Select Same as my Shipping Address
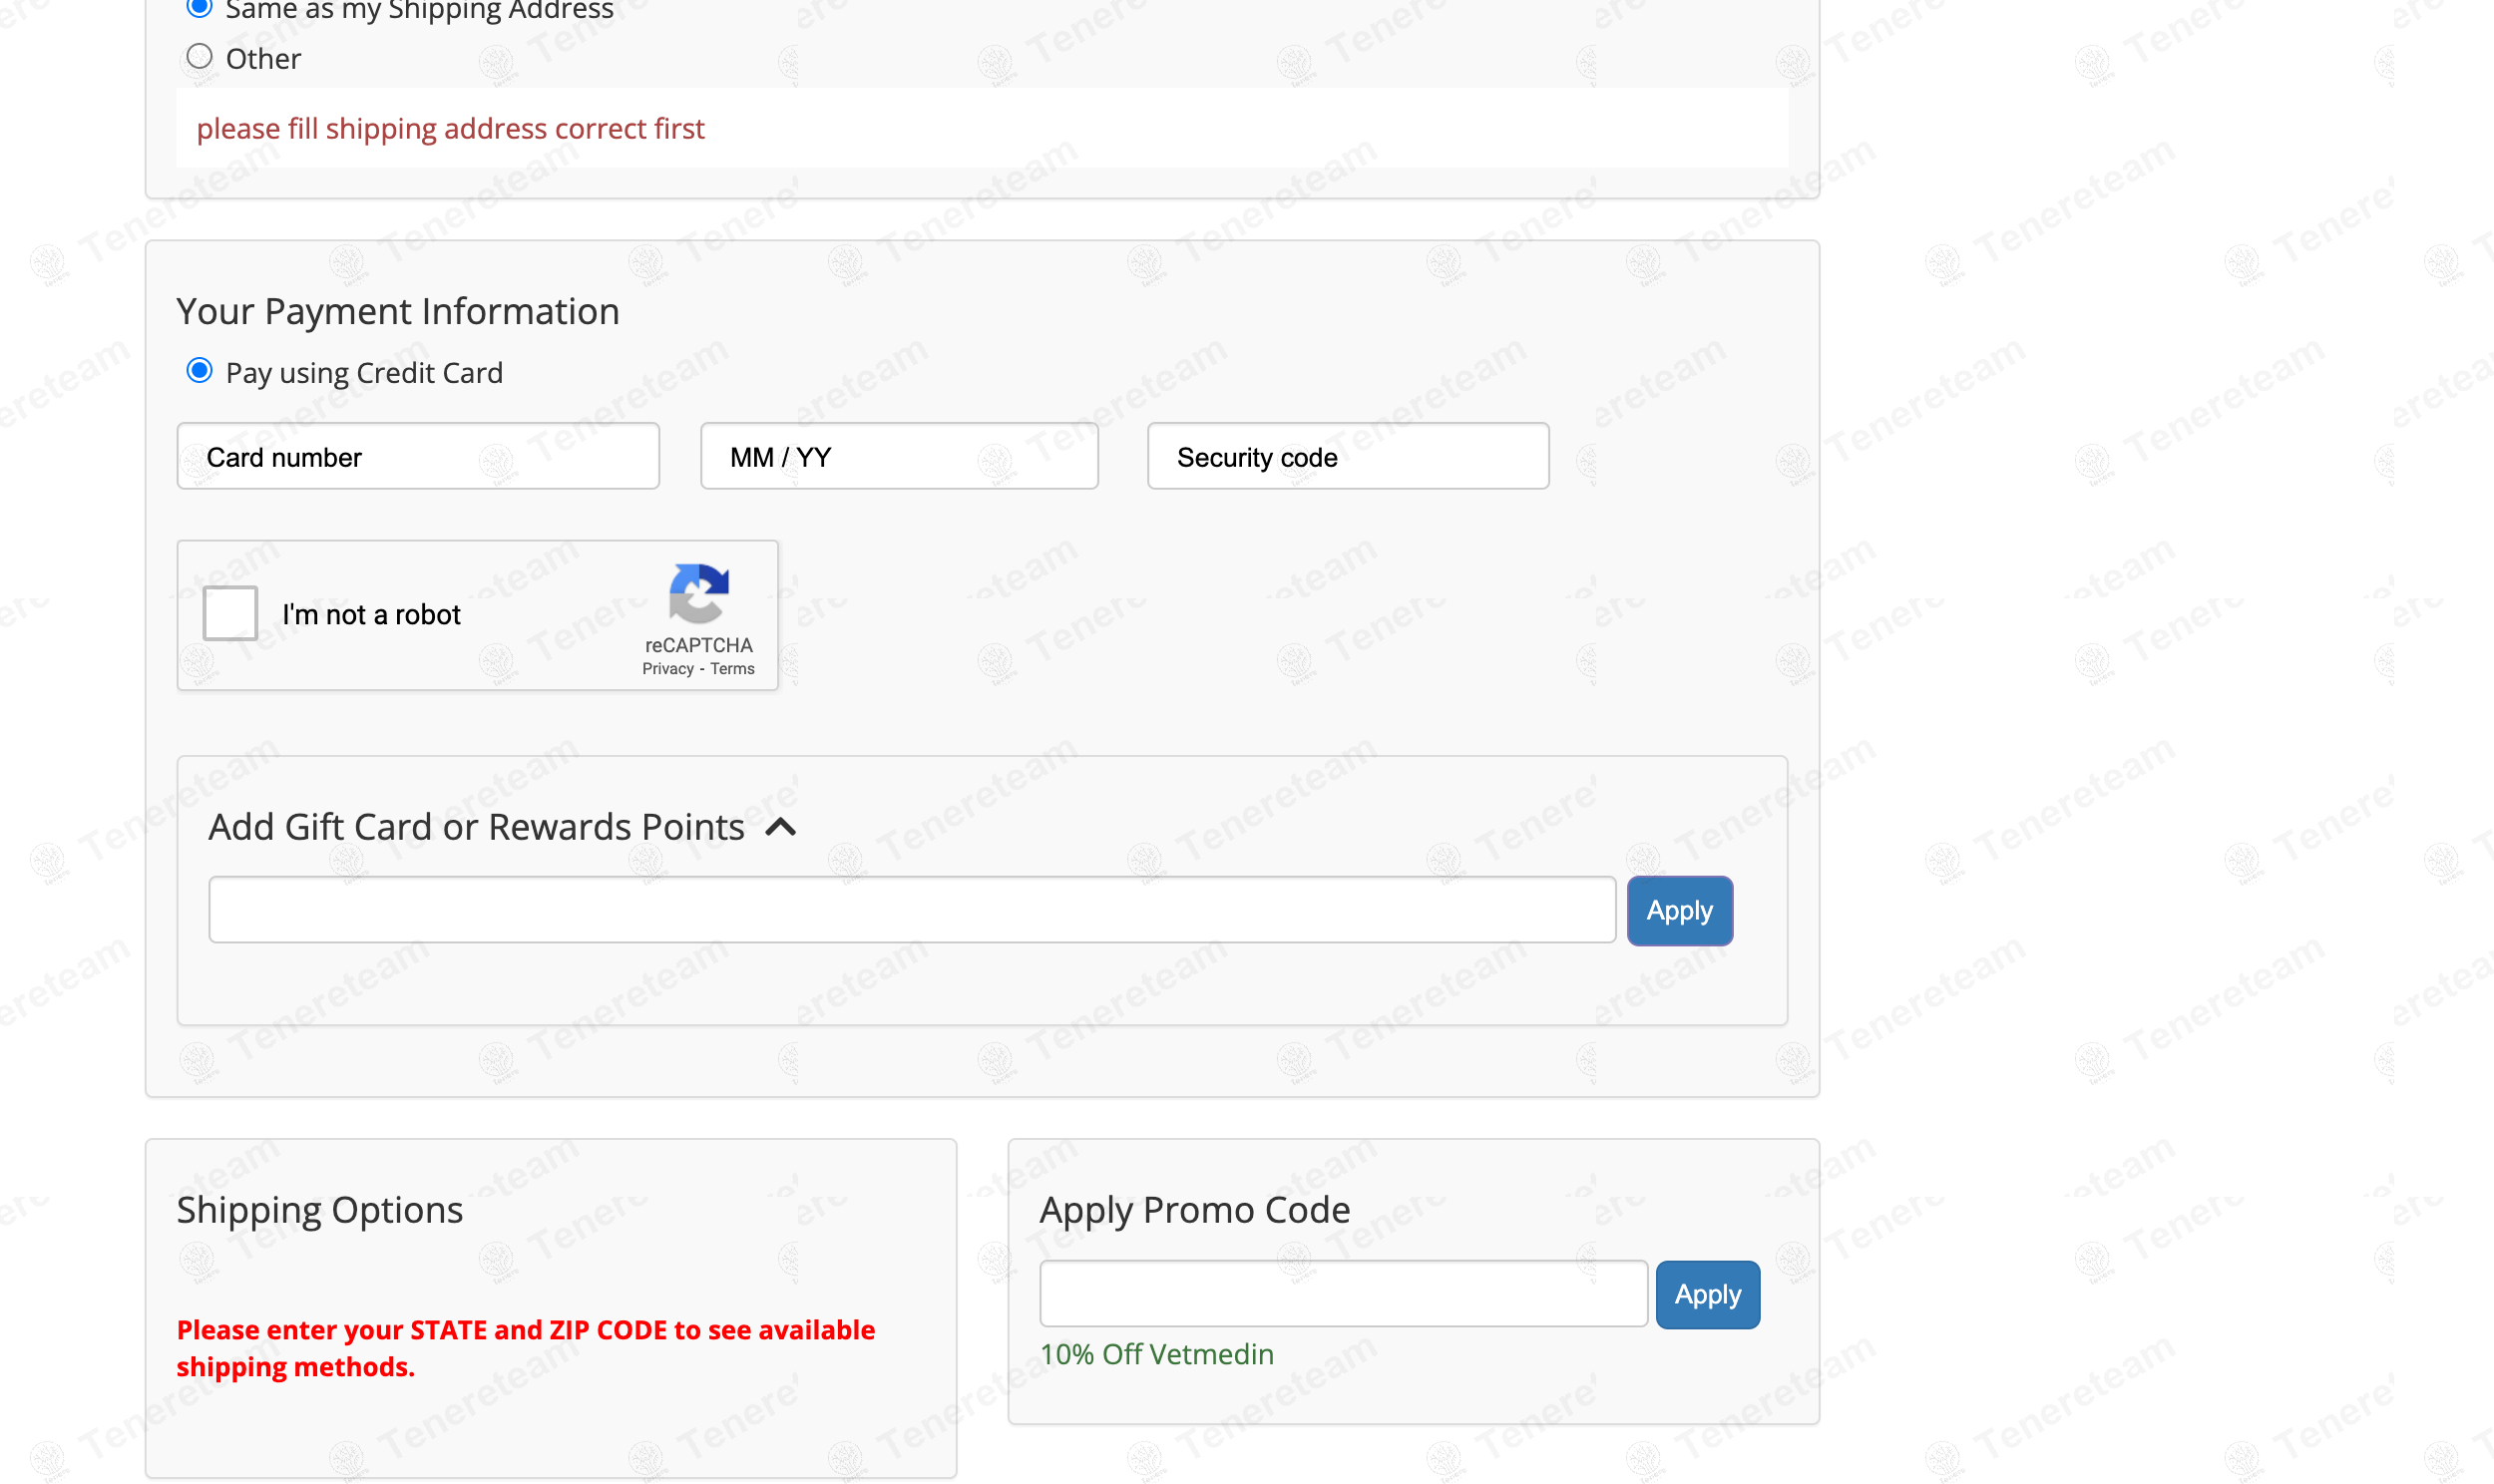 [x=200, y=8]
